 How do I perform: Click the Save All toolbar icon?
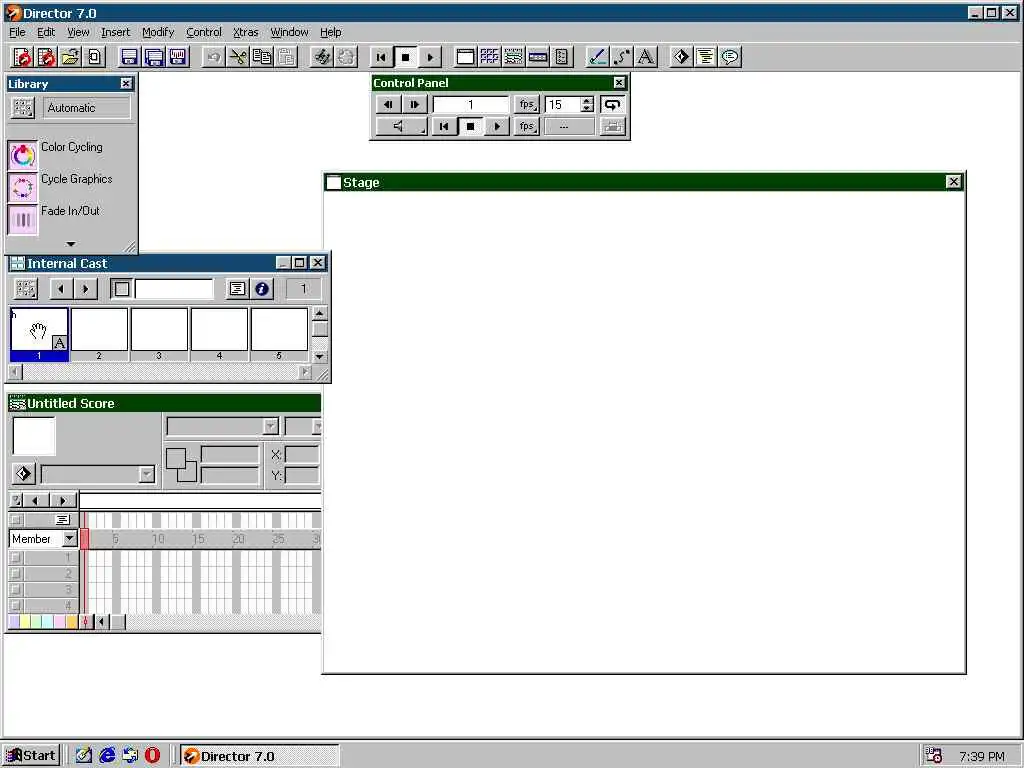pyautogui.click(x=153, y=57)
